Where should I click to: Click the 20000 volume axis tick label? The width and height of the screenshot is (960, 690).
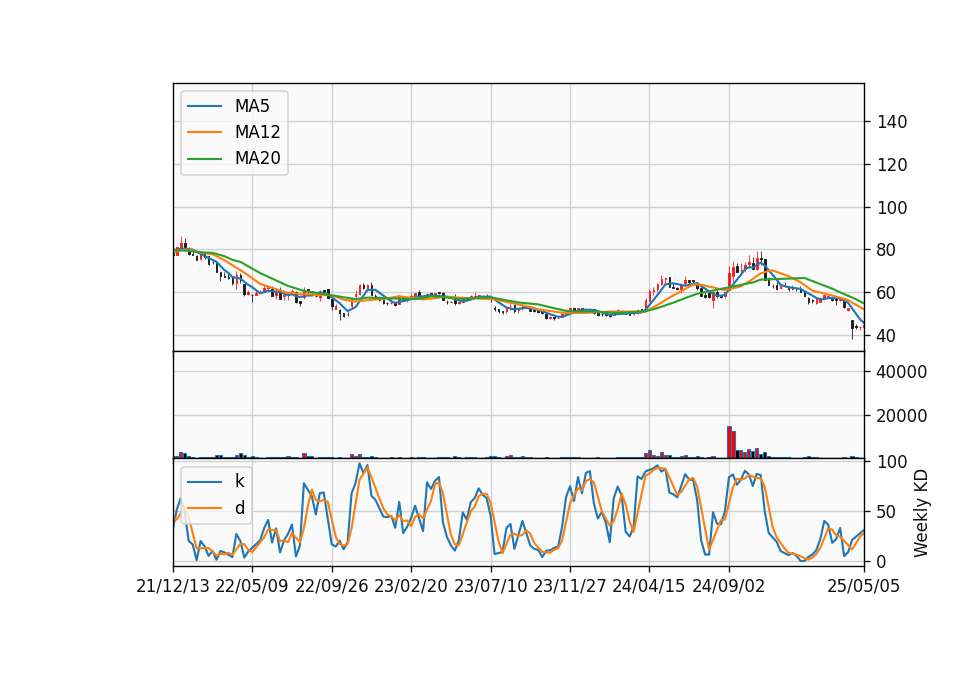(902, 416)
